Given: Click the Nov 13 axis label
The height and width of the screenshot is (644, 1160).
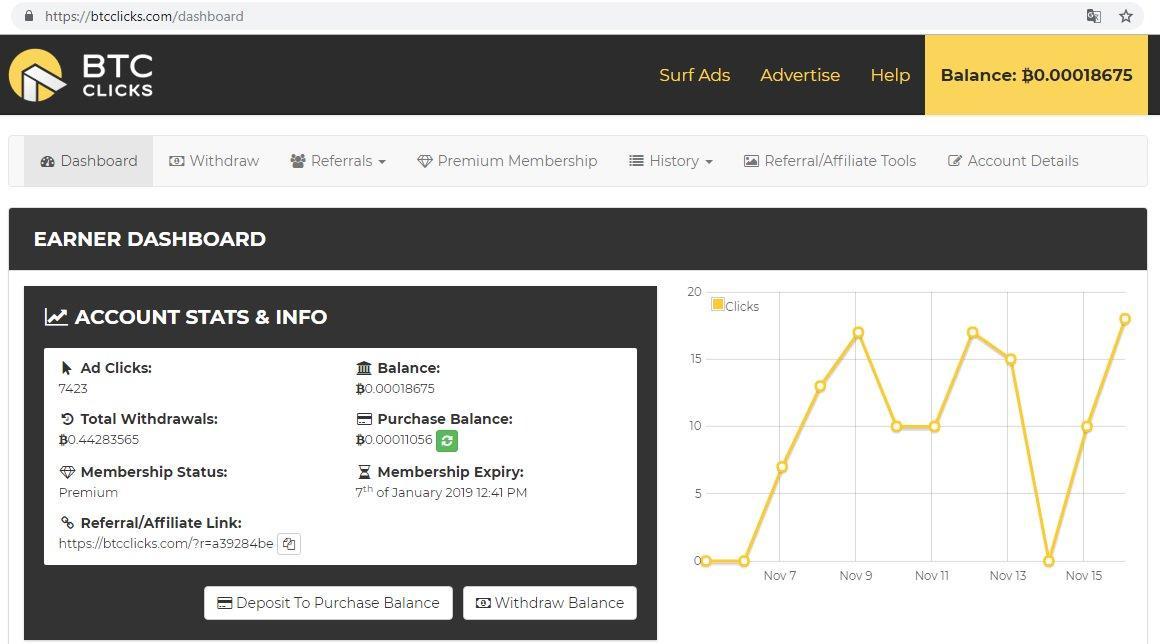Looking at the screenshot, I should click(x=1008, y=575).
